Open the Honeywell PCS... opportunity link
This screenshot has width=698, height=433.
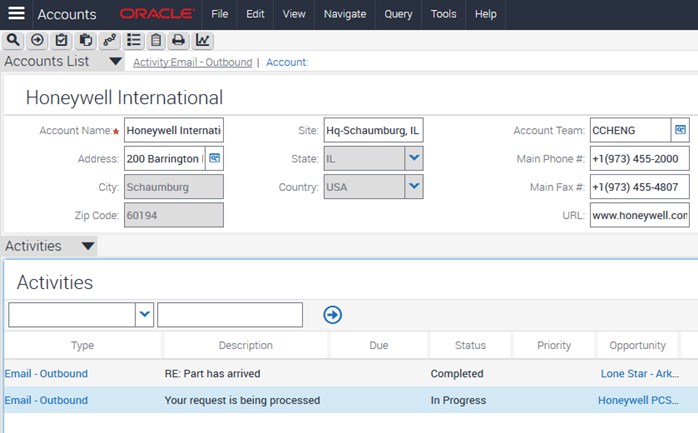click(x=638, y=400)
